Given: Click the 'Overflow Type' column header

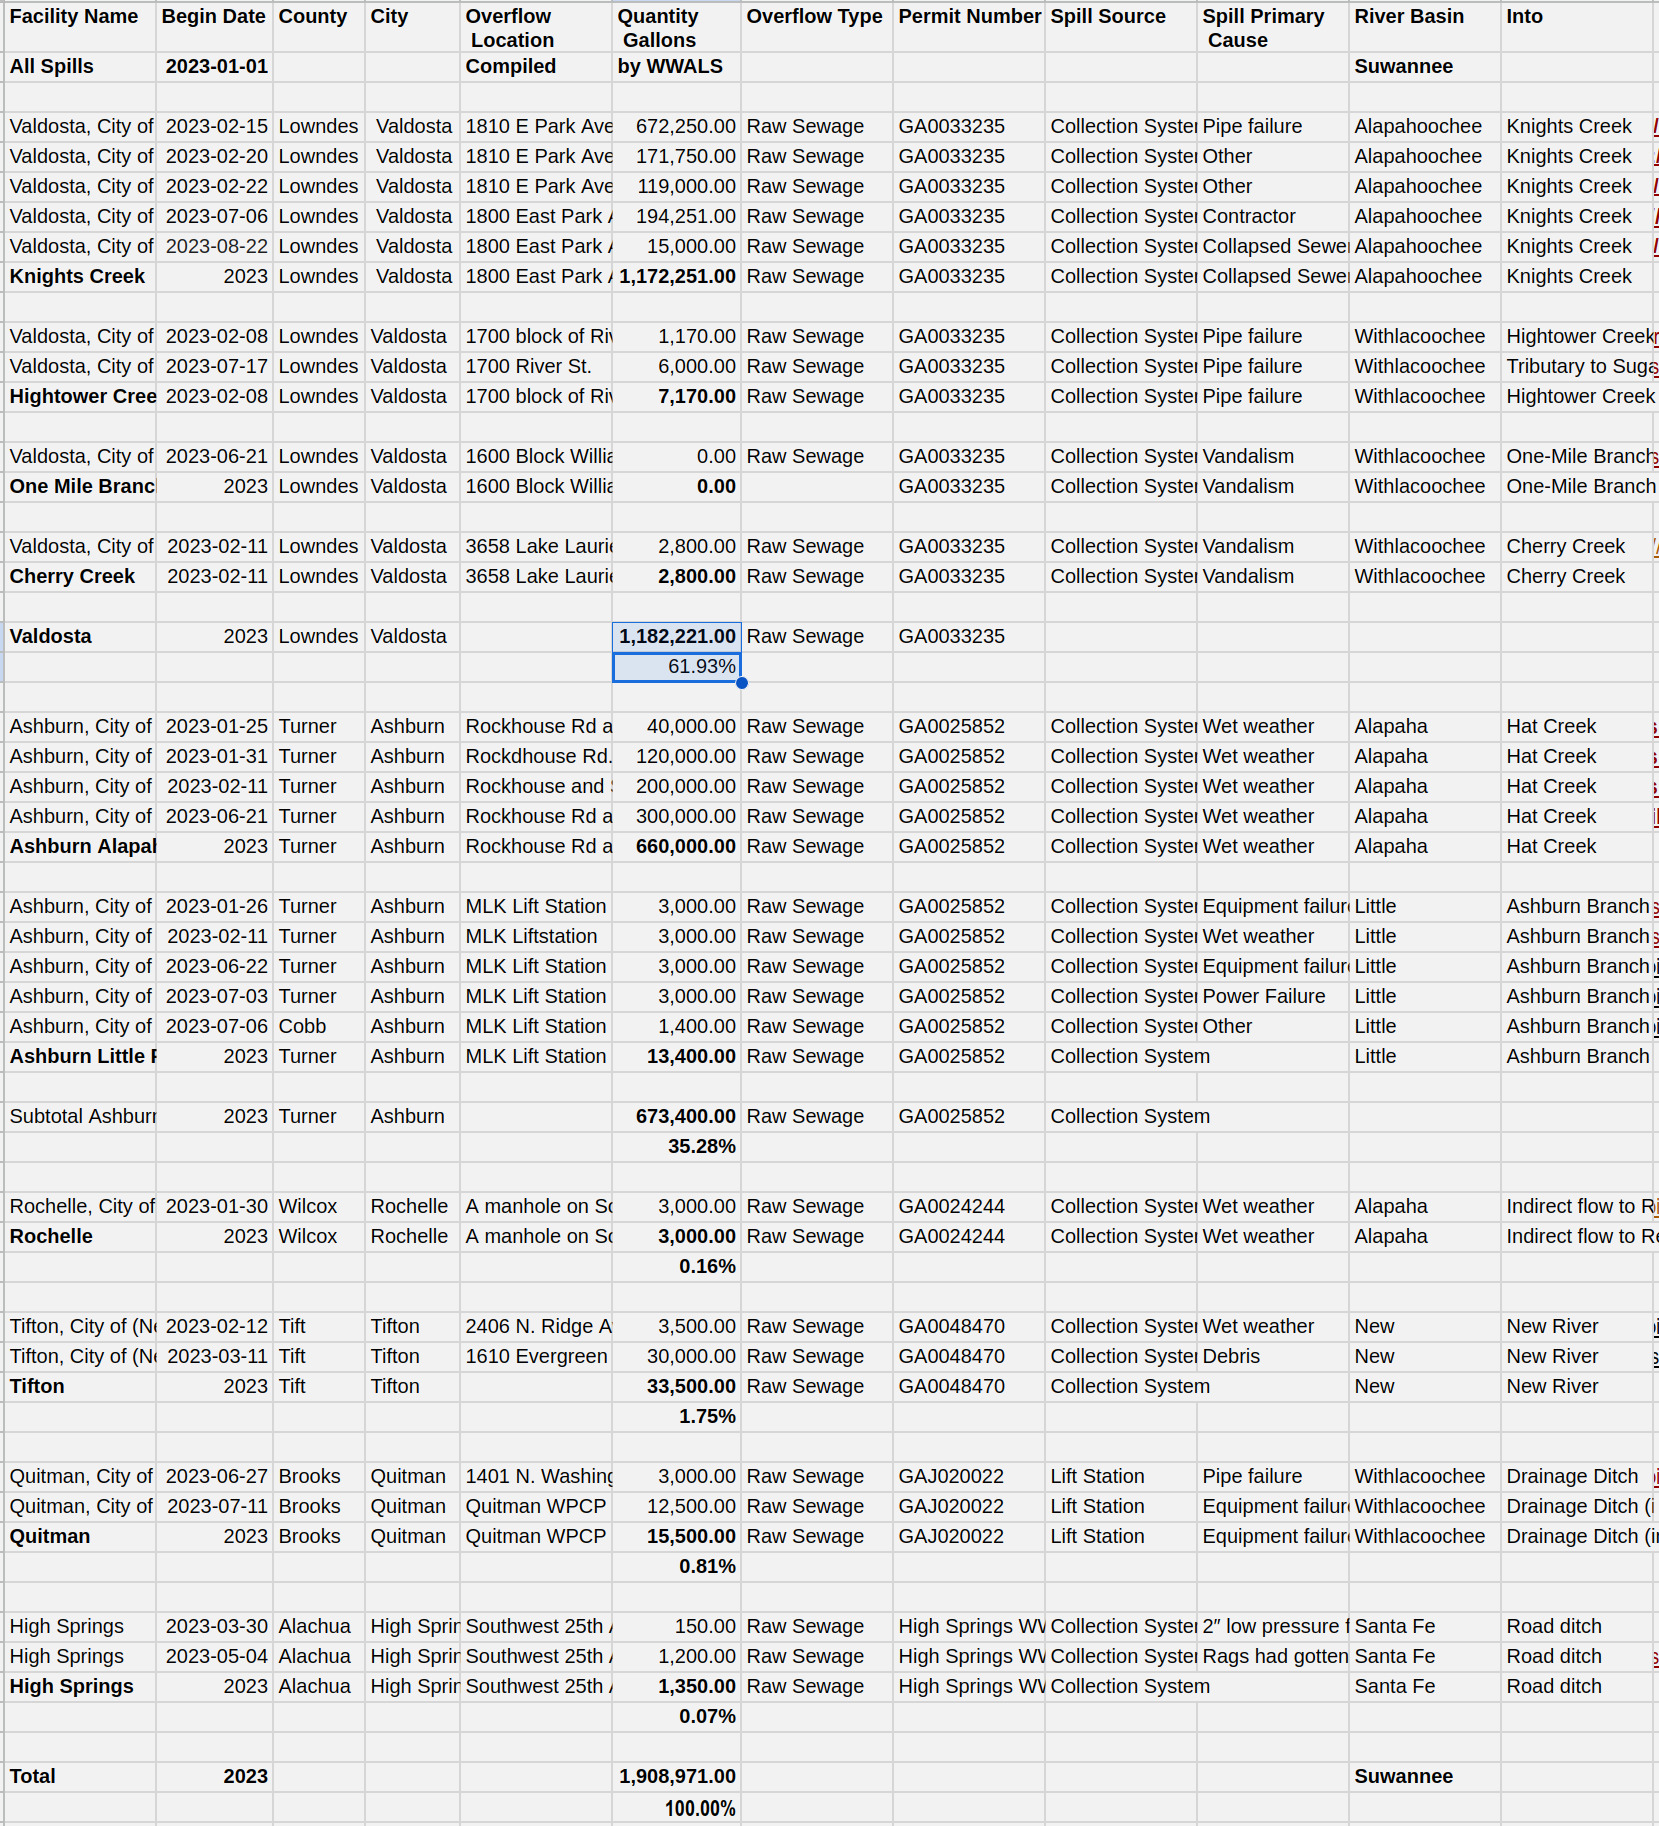Looking at the screenshot, I should point(817,27).
